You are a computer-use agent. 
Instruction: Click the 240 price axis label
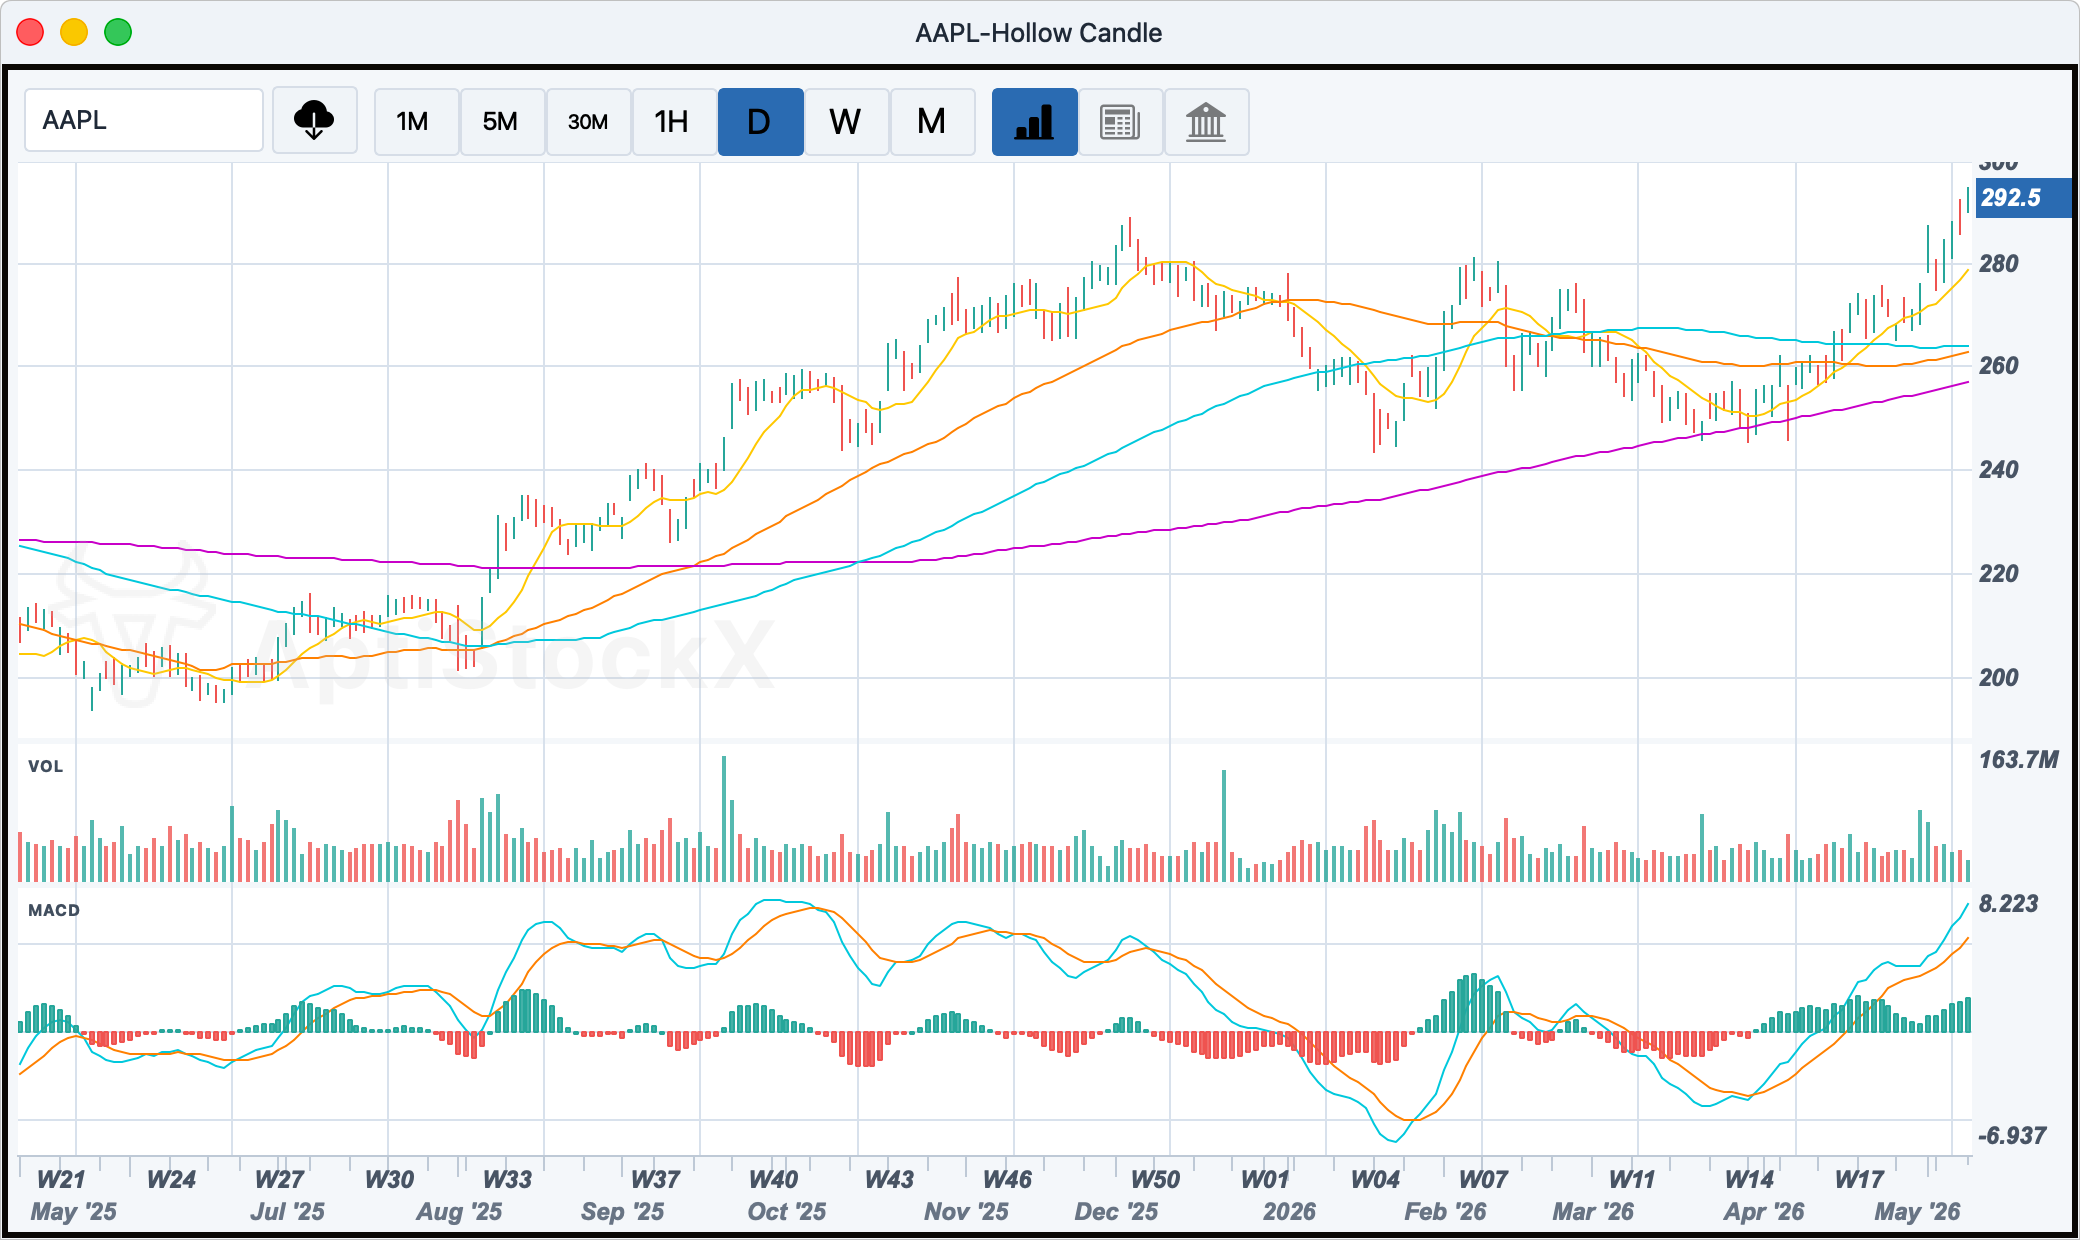pyautogui.click(x=1998, y=469)
